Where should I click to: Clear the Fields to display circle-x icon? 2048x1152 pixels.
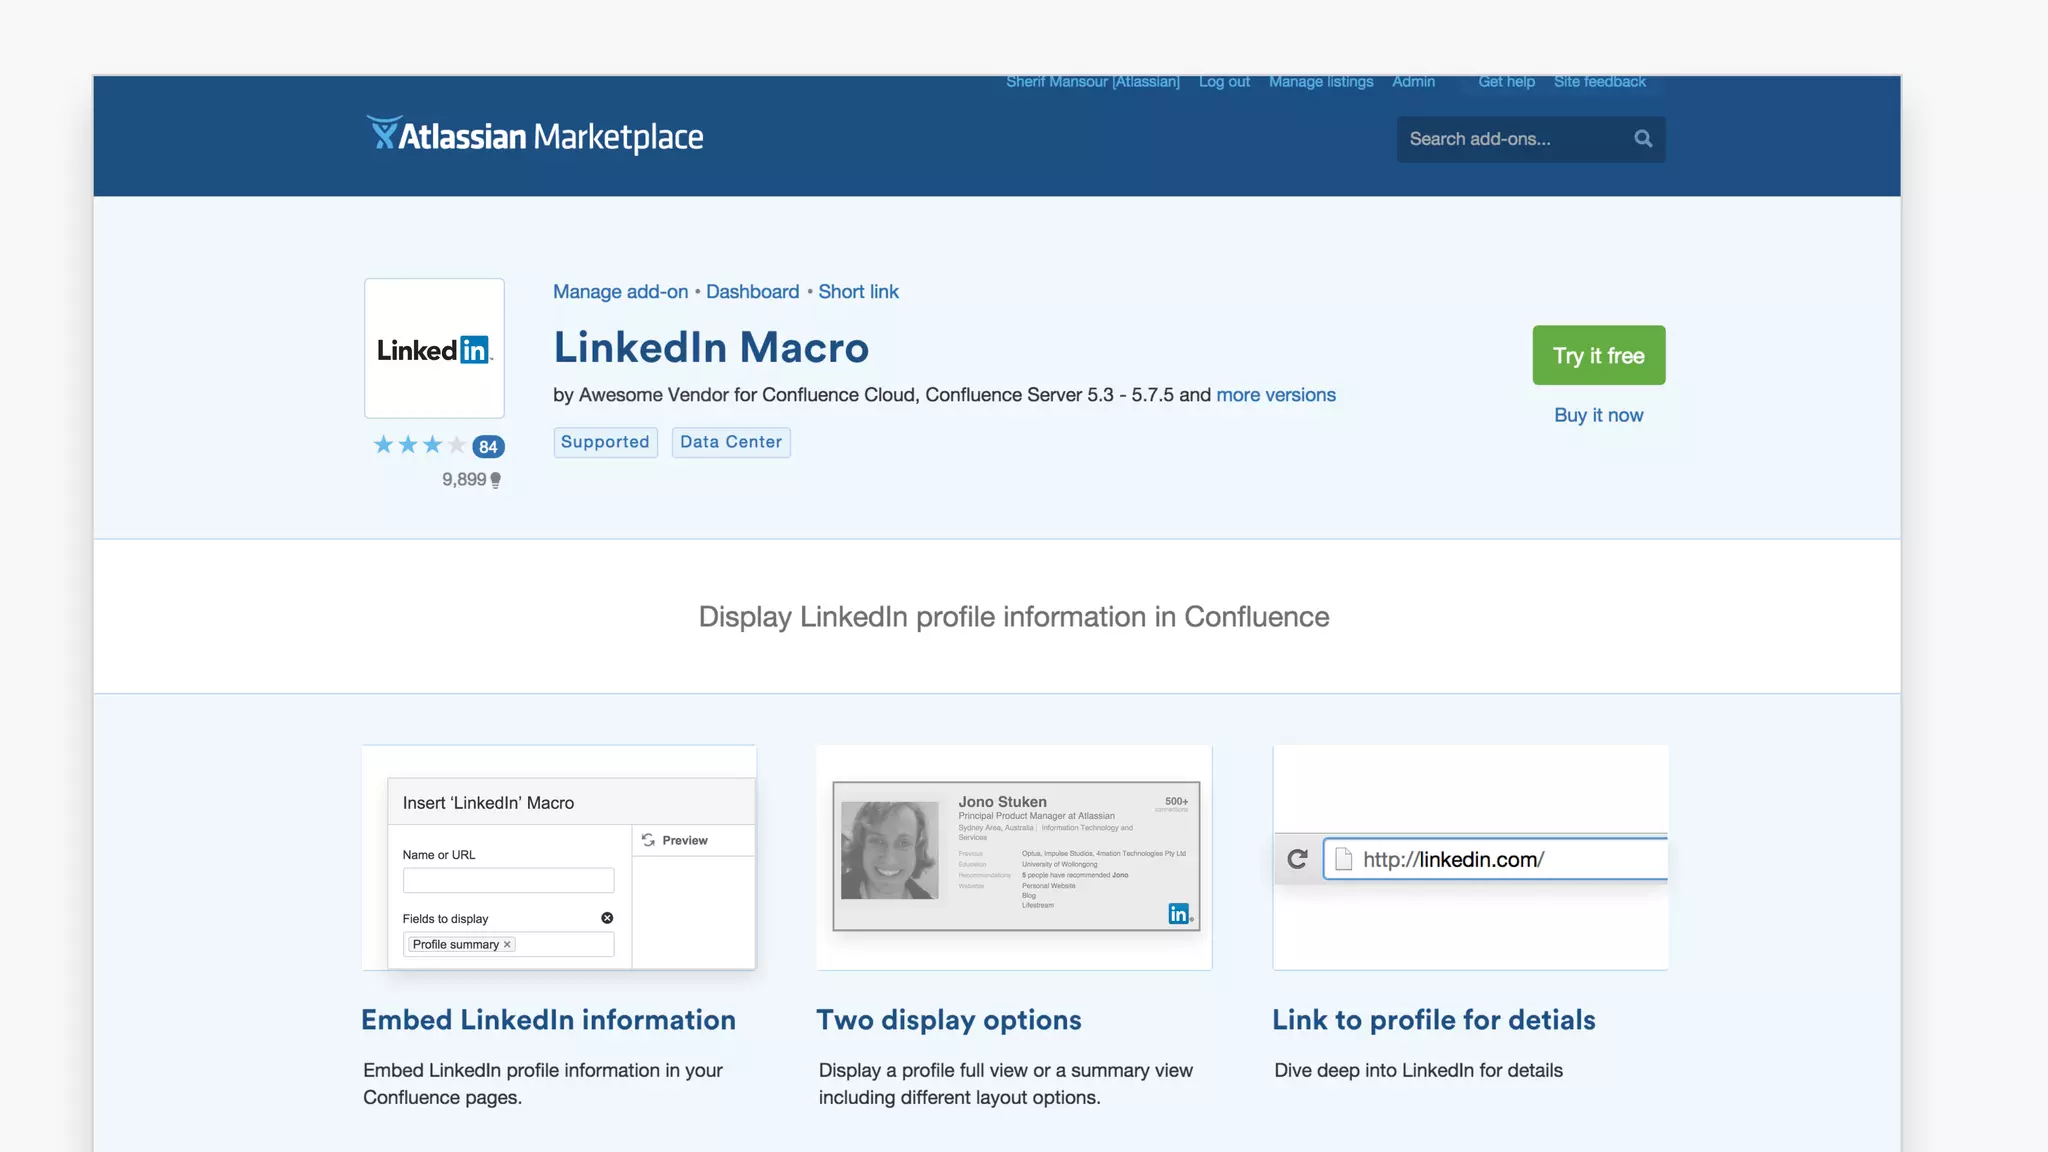(x=607, y=918)
